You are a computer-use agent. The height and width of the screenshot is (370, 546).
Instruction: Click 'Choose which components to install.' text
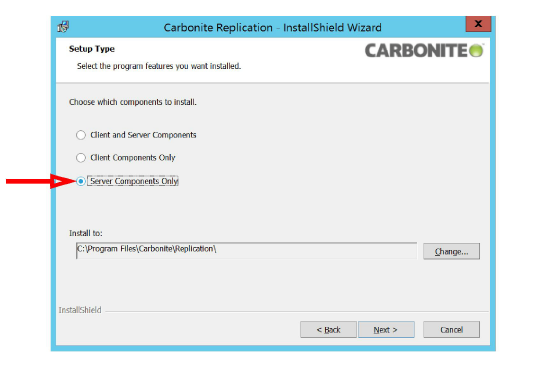tap(133, 102)
